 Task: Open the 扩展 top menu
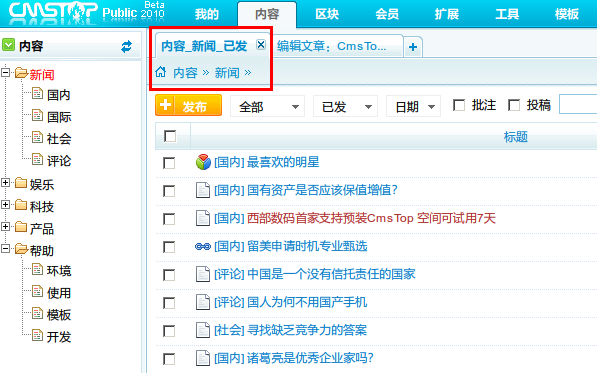[447, 14]
